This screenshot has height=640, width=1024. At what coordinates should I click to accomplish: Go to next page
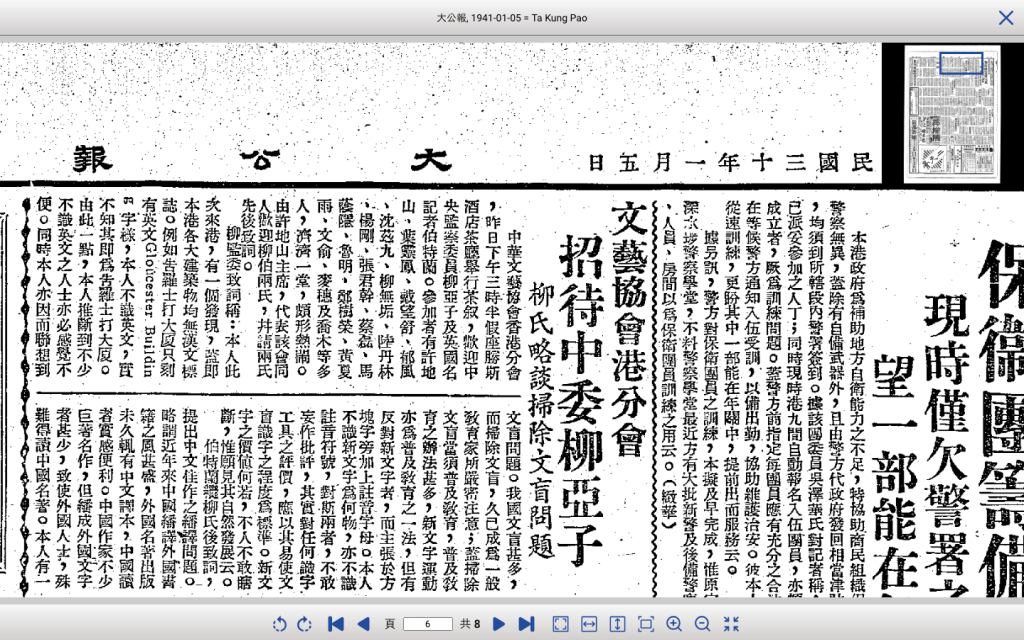(498, 624)
